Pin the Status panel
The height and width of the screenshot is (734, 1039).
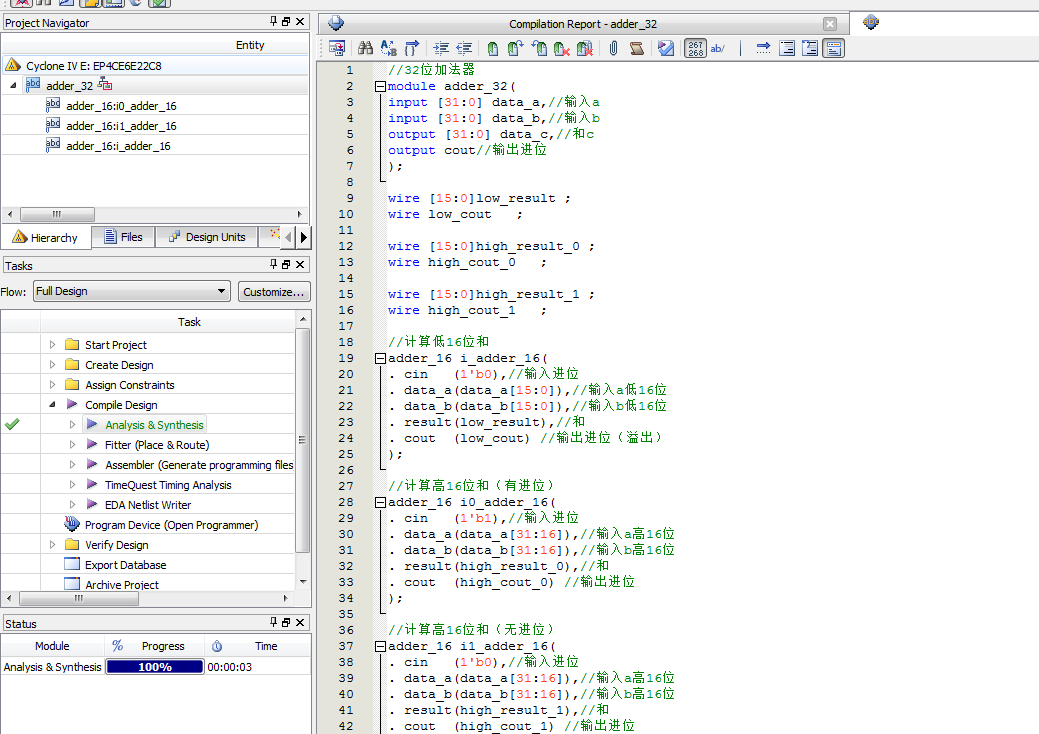273,623
